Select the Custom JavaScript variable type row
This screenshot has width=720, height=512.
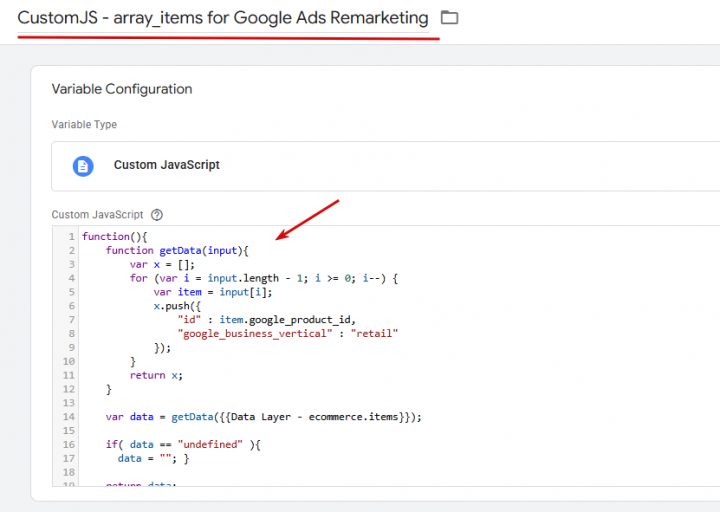pyautogui.click(x=386, y=166)
